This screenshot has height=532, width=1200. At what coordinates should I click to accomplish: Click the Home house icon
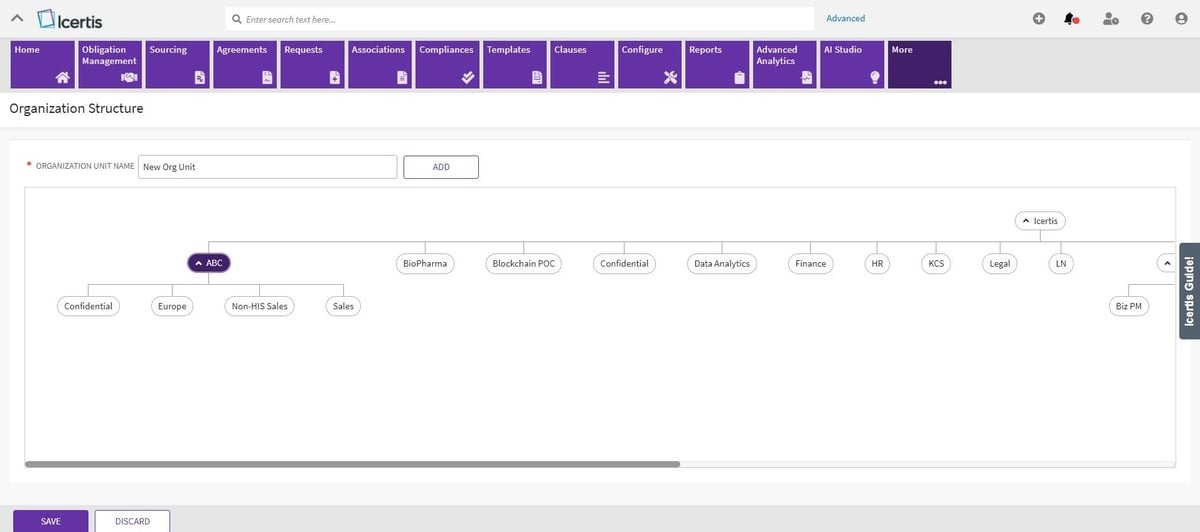pos(63,78)
